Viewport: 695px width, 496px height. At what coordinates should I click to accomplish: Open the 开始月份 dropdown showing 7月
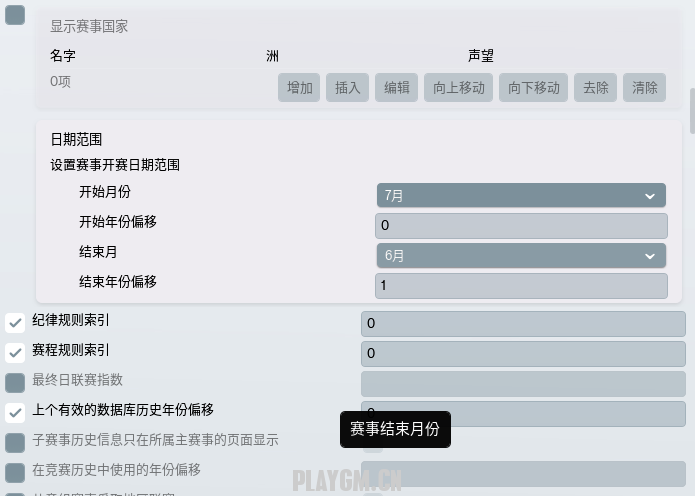[521, 195]
